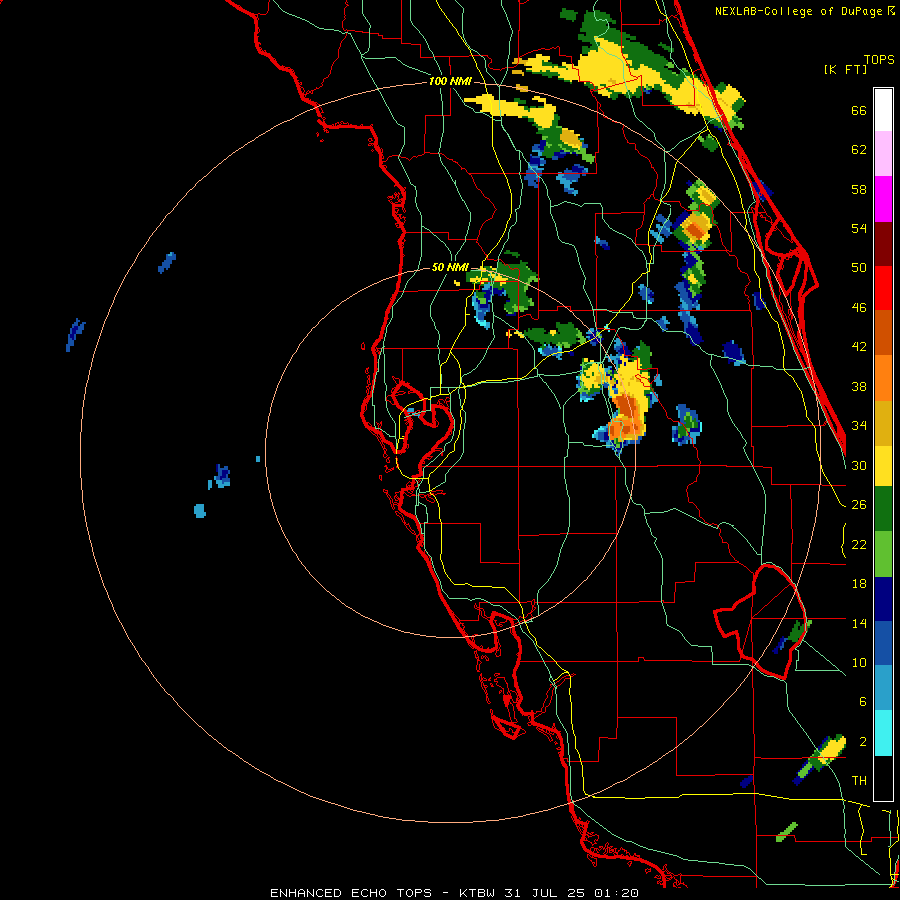The height and width of the screenshot is (900, 900).
Task: Click the legend value 38
Action: pyautogui.click(x=859, y=386)
